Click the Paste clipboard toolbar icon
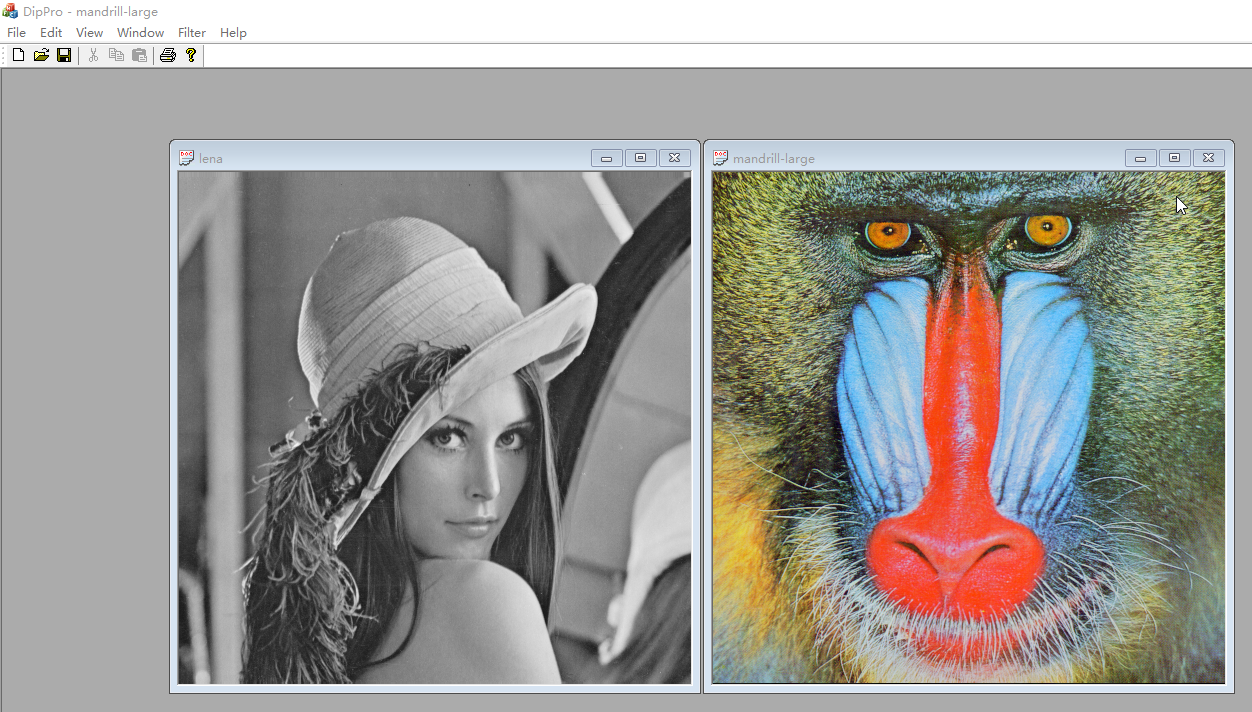This screenshot has height=712, width=1252. (139, 55)
